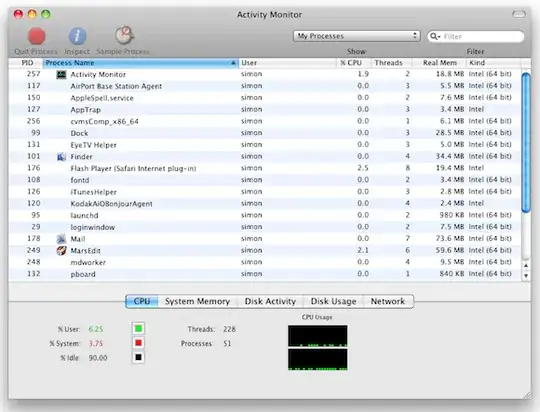Select the Flash Player plug-in process

[264, 168]
